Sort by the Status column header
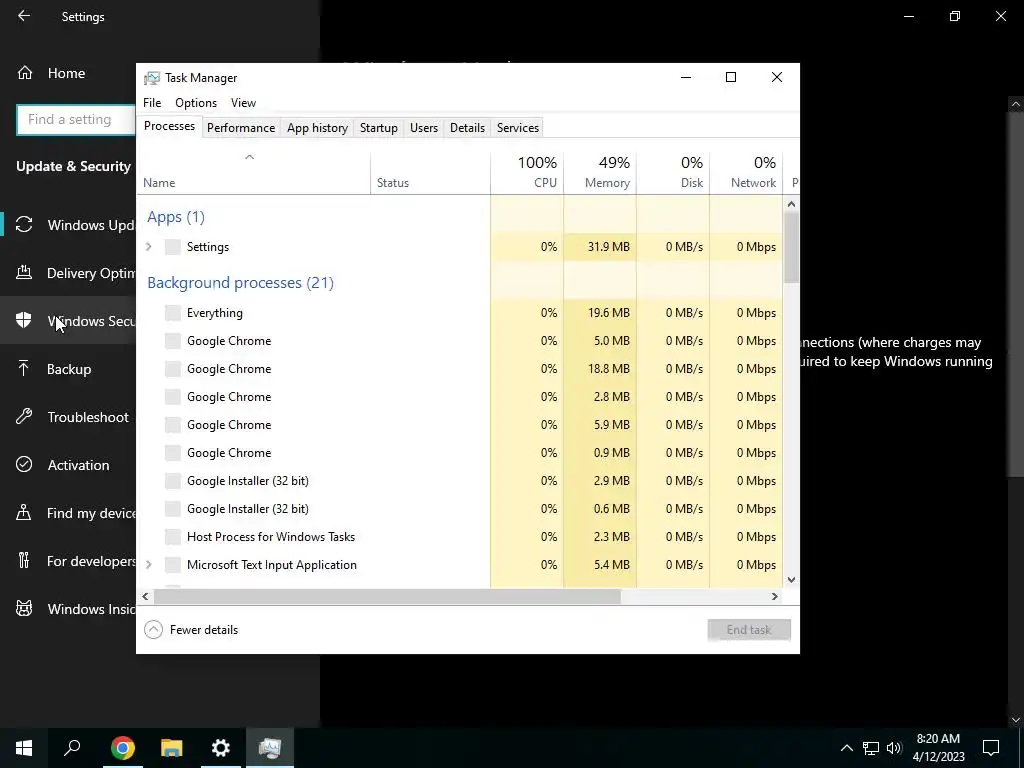The height and width of the screenshot is (768, 1024). pyautogui.click(x=430, y=172)
